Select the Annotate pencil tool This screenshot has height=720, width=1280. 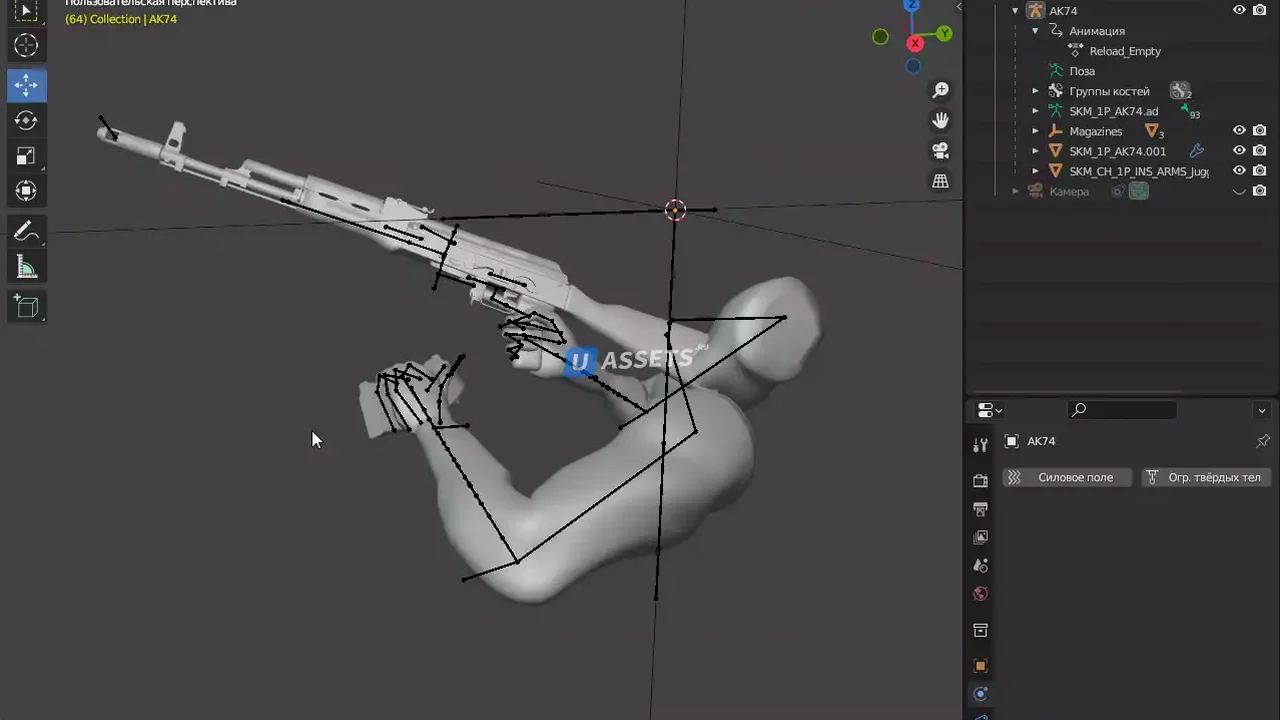coord(26,232)
